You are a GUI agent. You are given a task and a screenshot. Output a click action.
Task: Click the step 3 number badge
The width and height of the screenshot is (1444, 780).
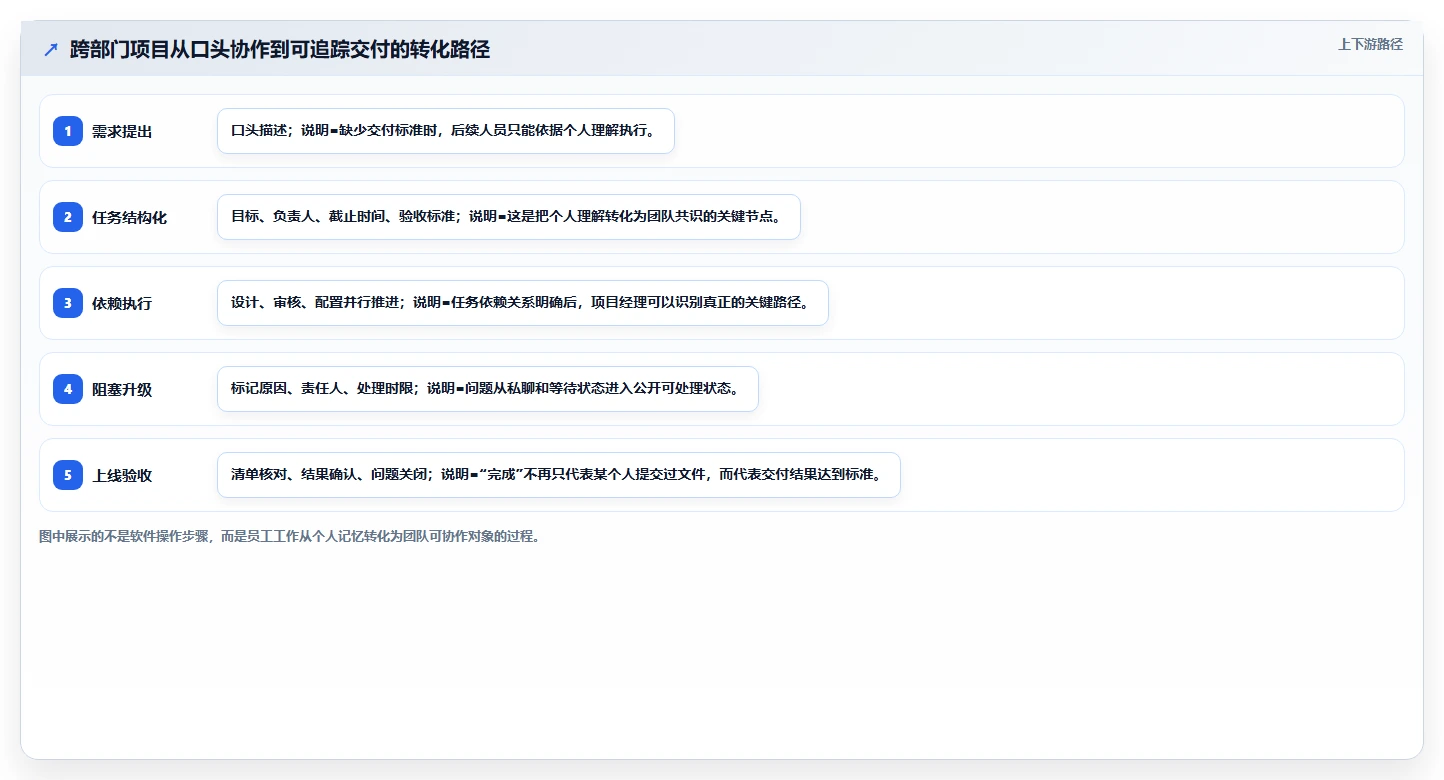[68, 303]
